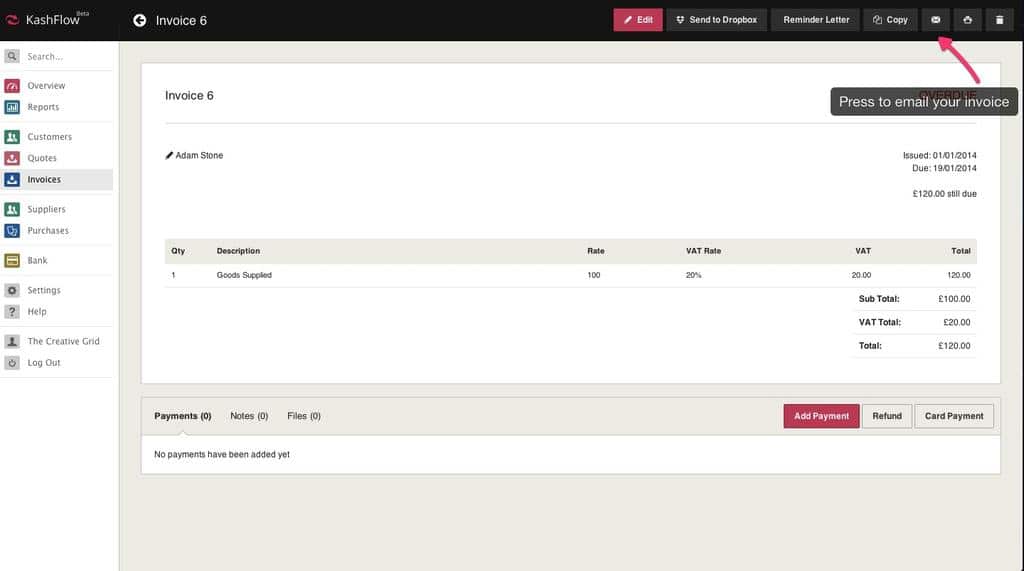Click the Reports chart icon in sidebar
The width and height of the screenshot is (1024, 571).
12,107
